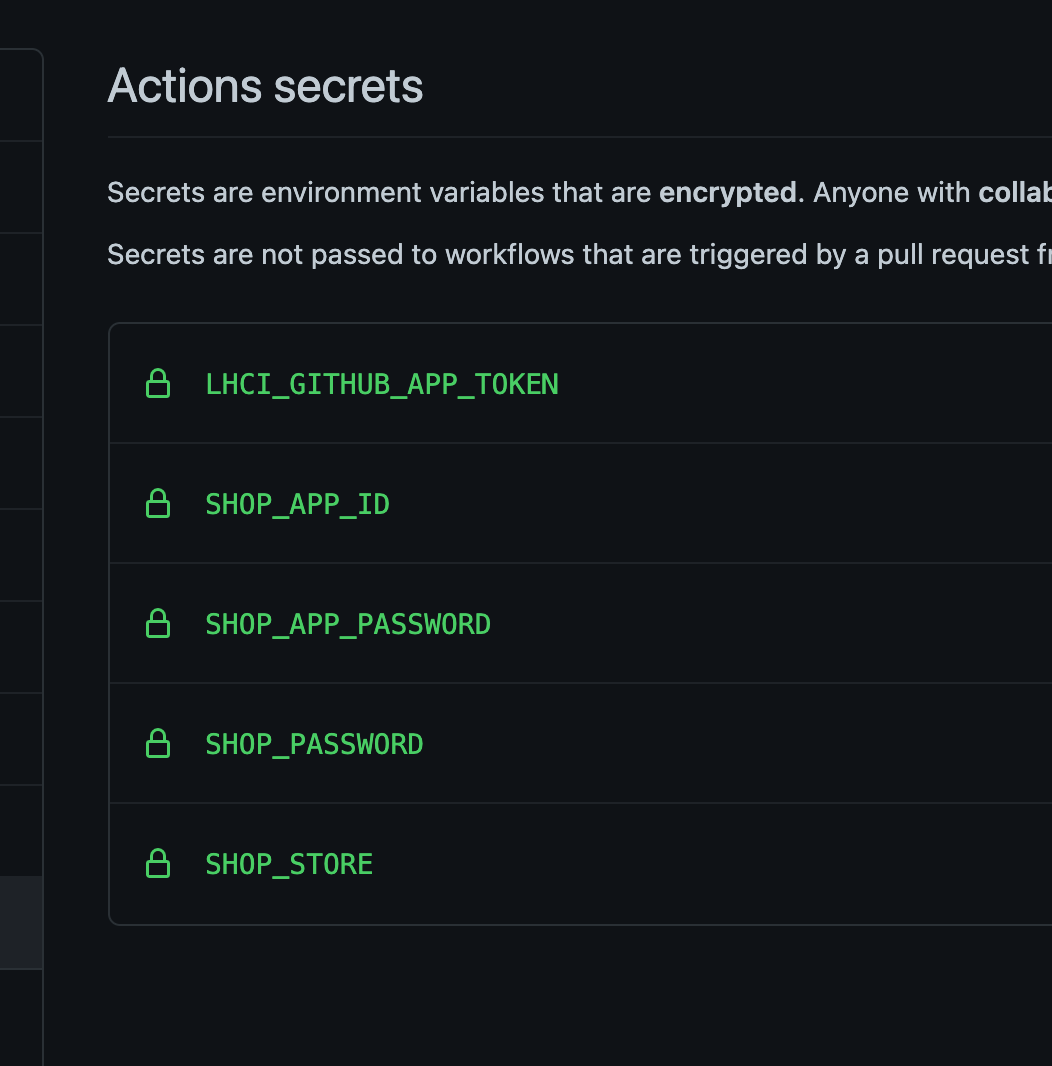This screenshot has height=1066, width=1052.
Task: Open the SHOP_PASSWORD secret
Action: 314,743
